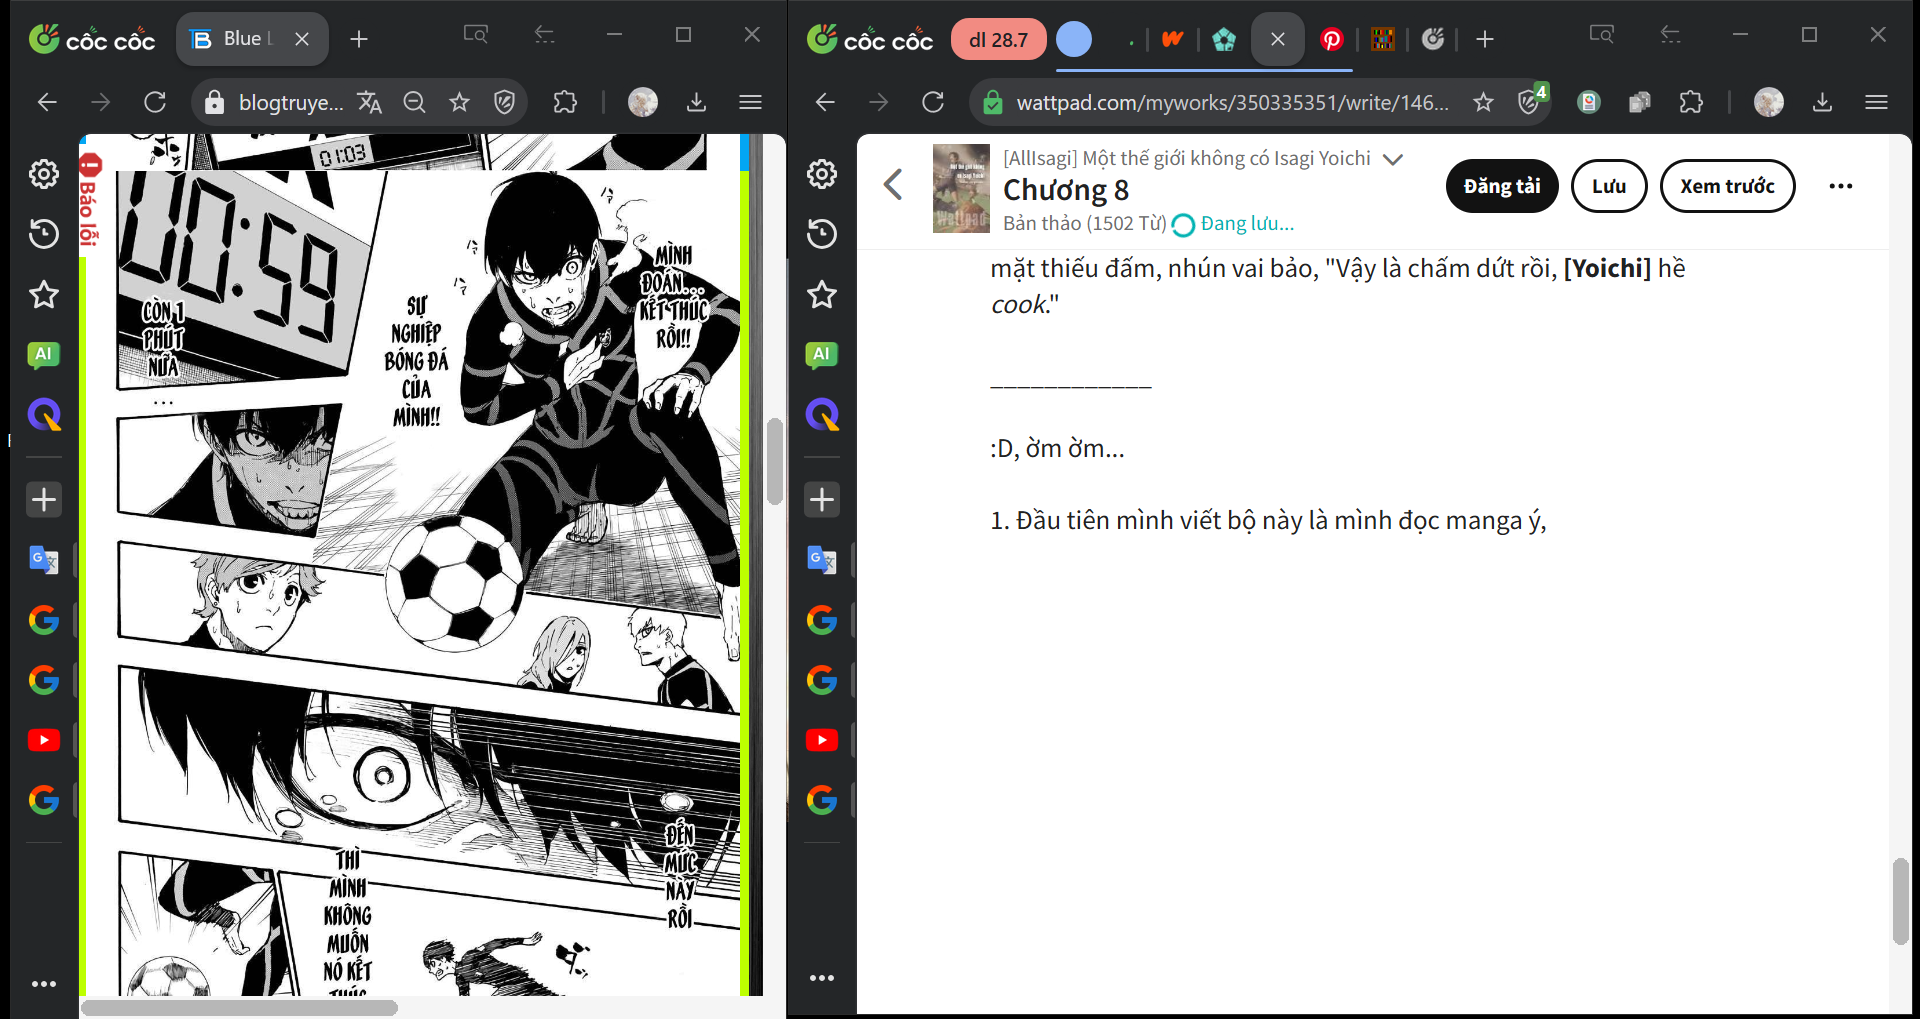The width and height of the screenshot is (1920, 1019).
Task: Translate page icon in left address bar
Action: click(x=370, y=102)
